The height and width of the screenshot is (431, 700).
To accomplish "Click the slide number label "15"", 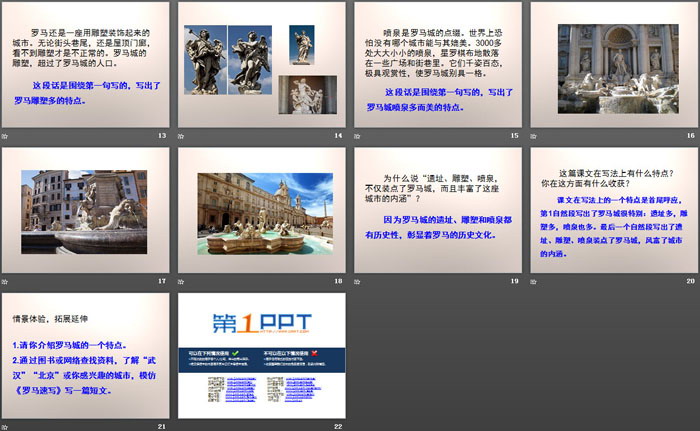I will [x=515, y=135].
